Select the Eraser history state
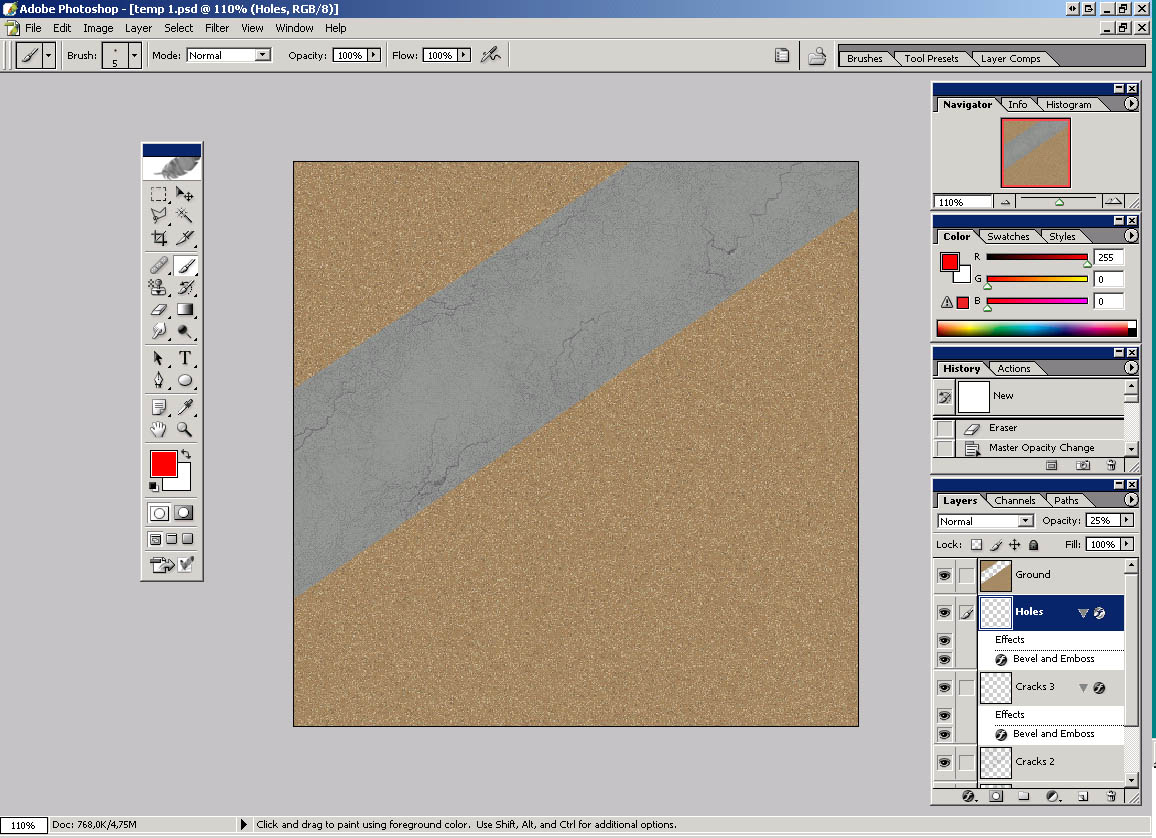 tap(1002, 428)
